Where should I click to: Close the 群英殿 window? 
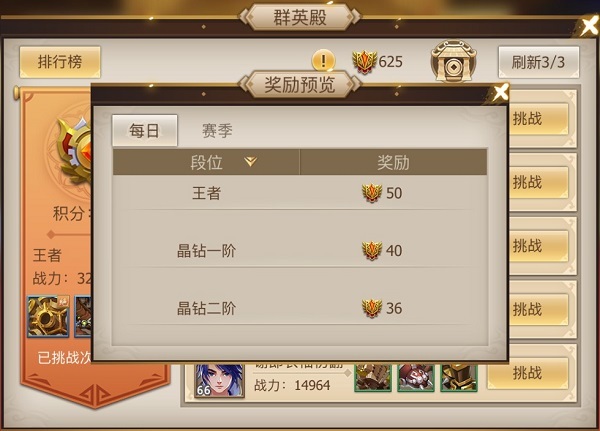[590, 26]
